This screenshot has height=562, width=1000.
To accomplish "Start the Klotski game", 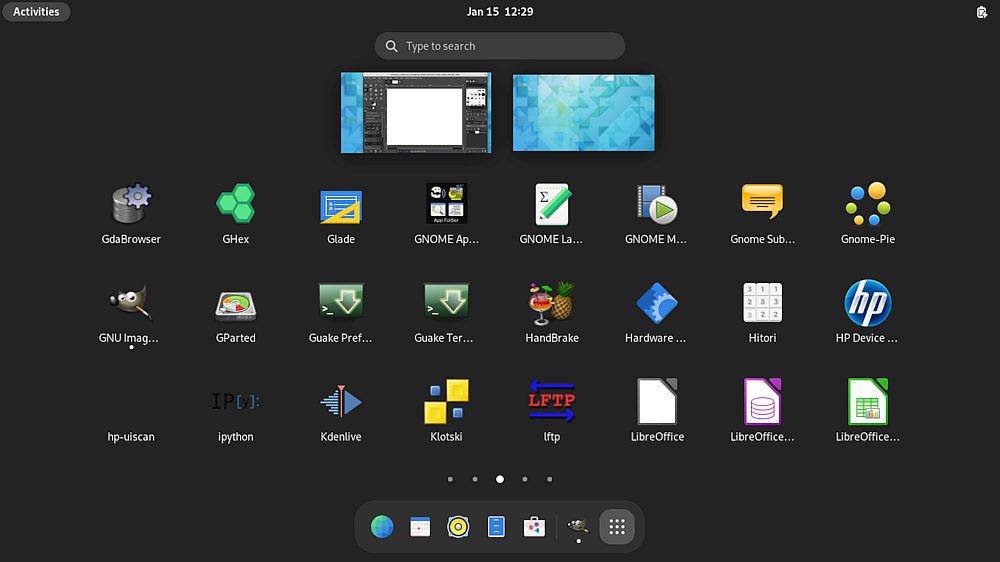I will [x=446, y=411].
